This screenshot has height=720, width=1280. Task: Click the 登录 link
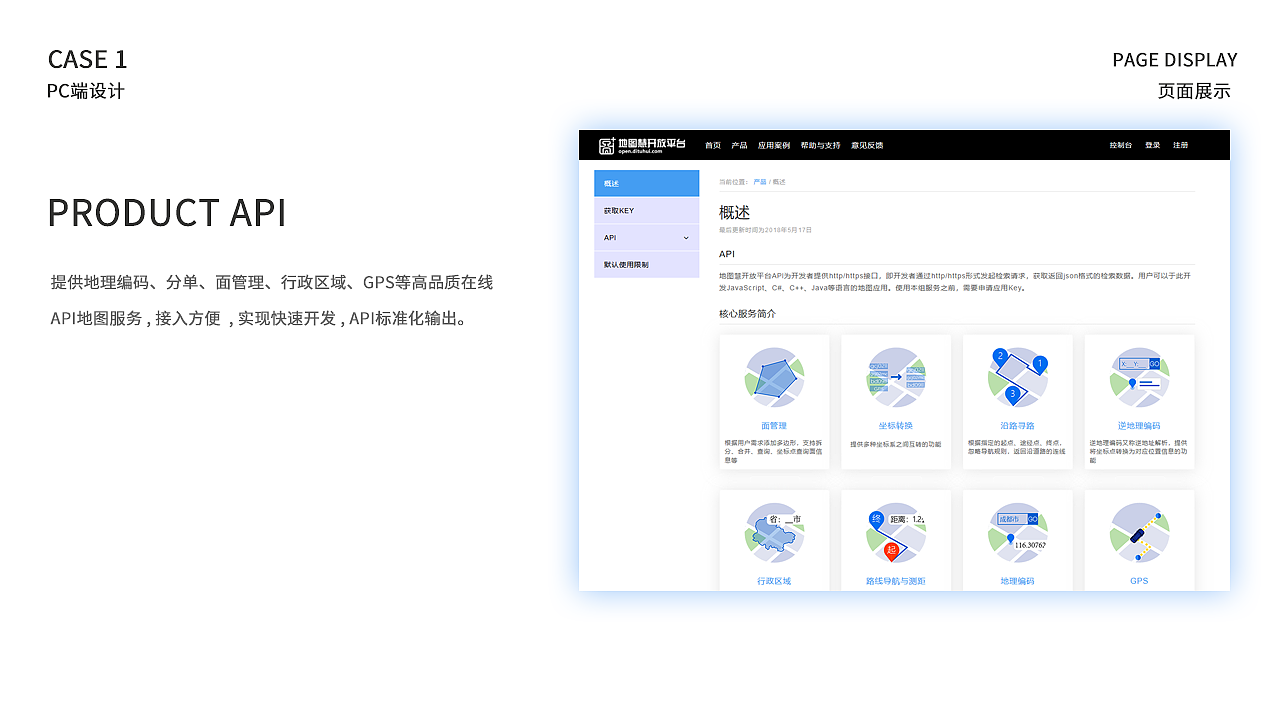click(1153, 146)
